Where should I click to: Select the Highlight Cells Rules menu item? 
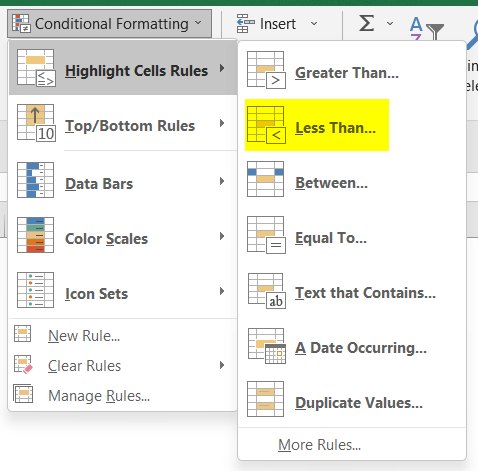coord(123,68)
